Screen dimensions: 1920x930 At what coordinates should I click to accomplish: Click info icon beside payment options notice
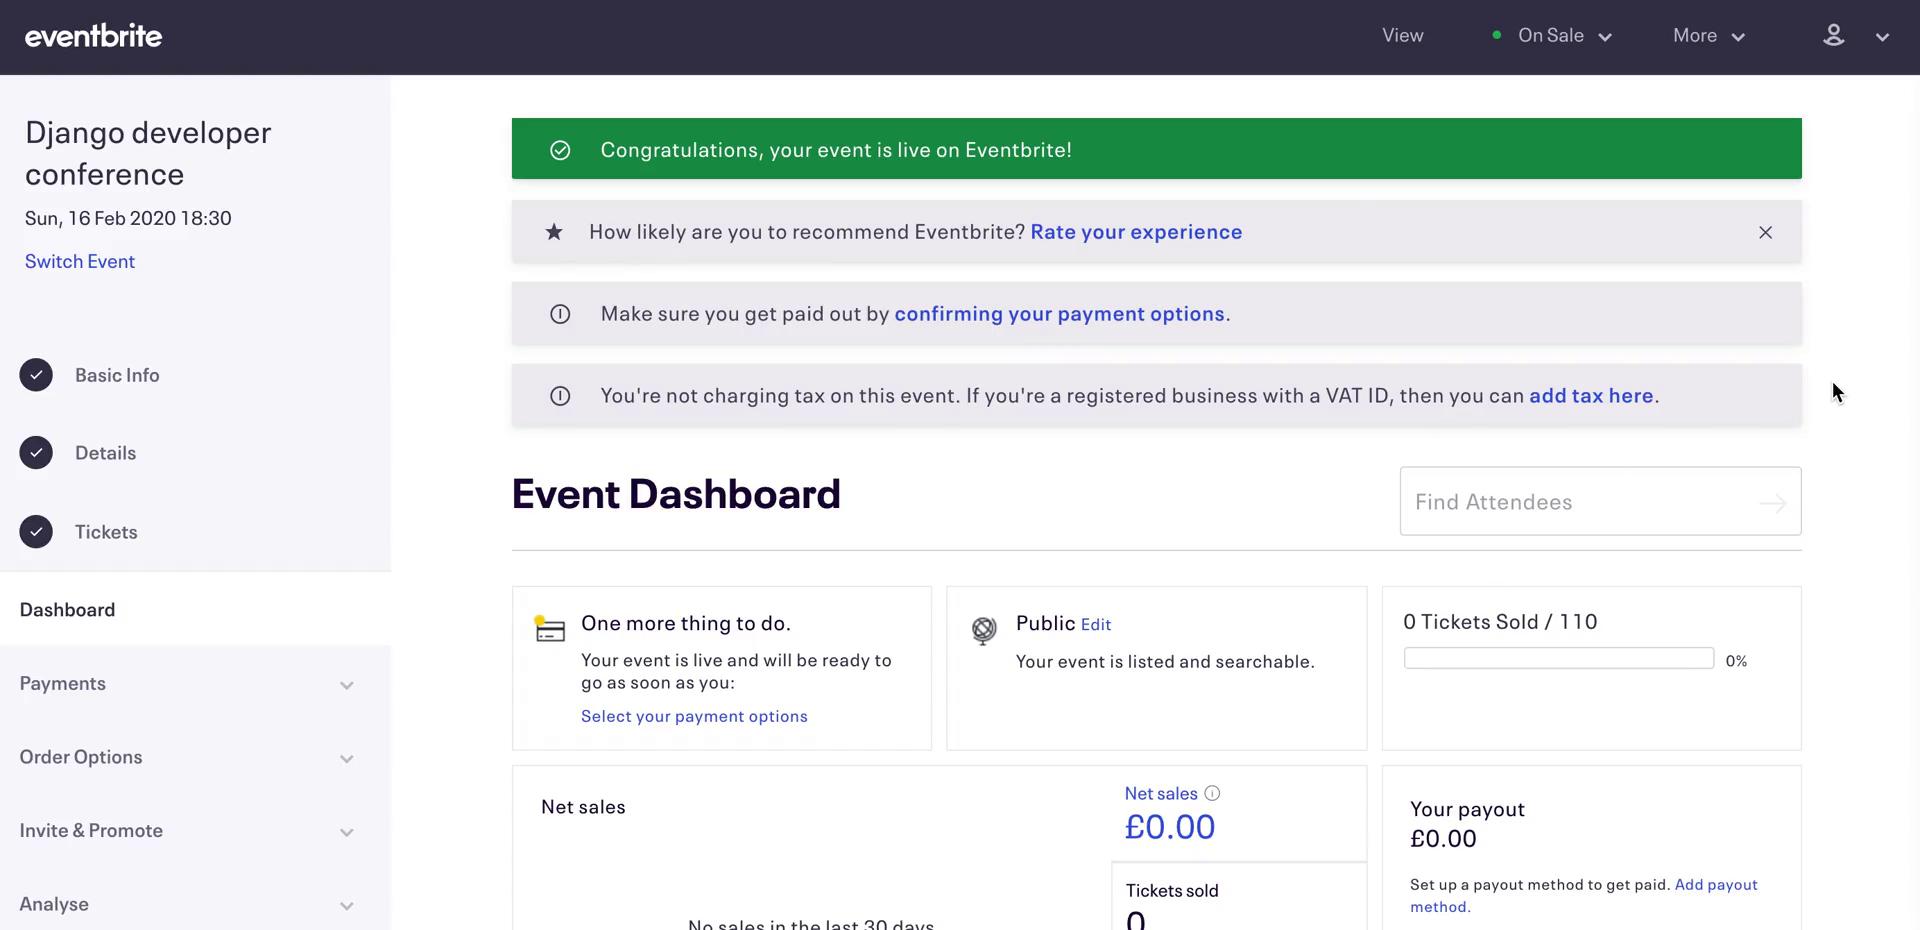(560, 314)
